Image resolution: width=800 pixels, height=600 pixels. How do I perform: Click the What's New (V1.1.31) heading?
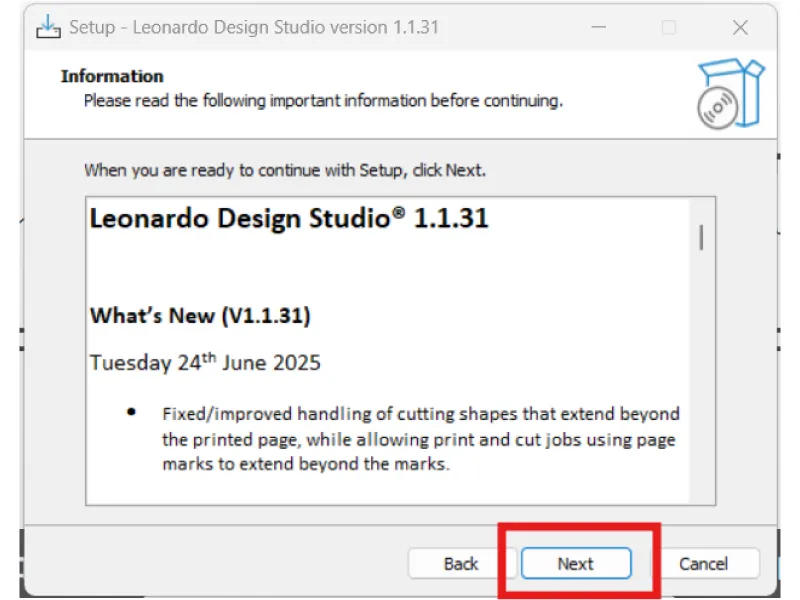tap(200, 316)
